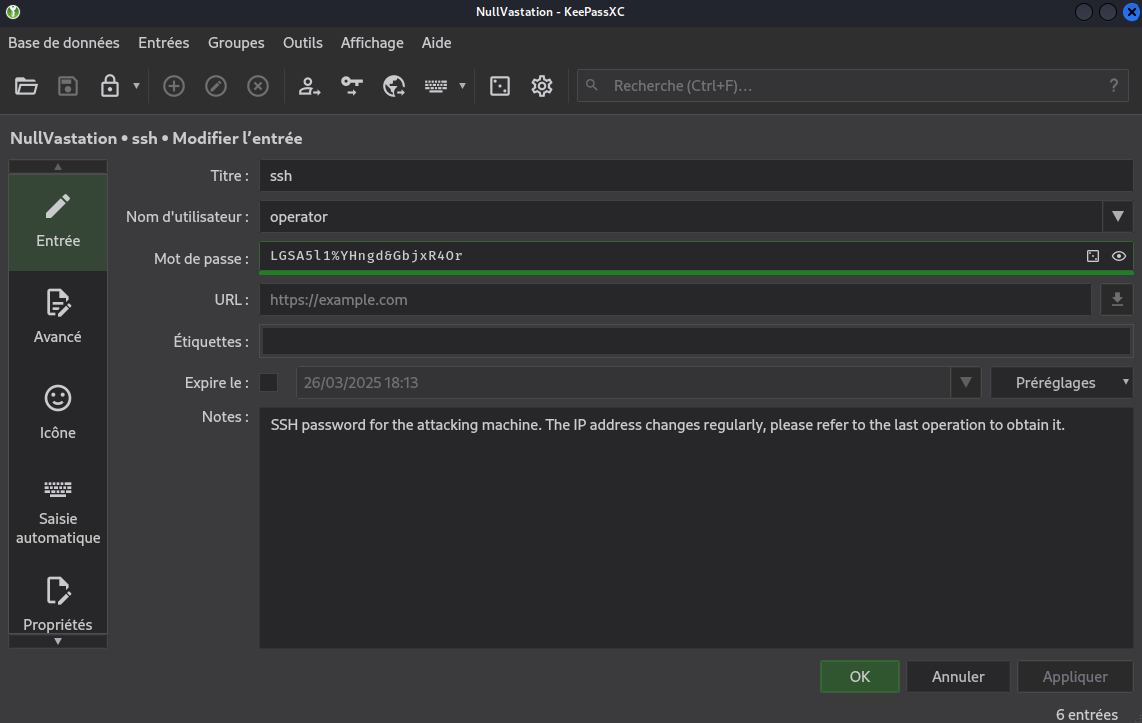Open the Groupes menu
This screenshot has width=1142, height=723.
coord(236,43)
